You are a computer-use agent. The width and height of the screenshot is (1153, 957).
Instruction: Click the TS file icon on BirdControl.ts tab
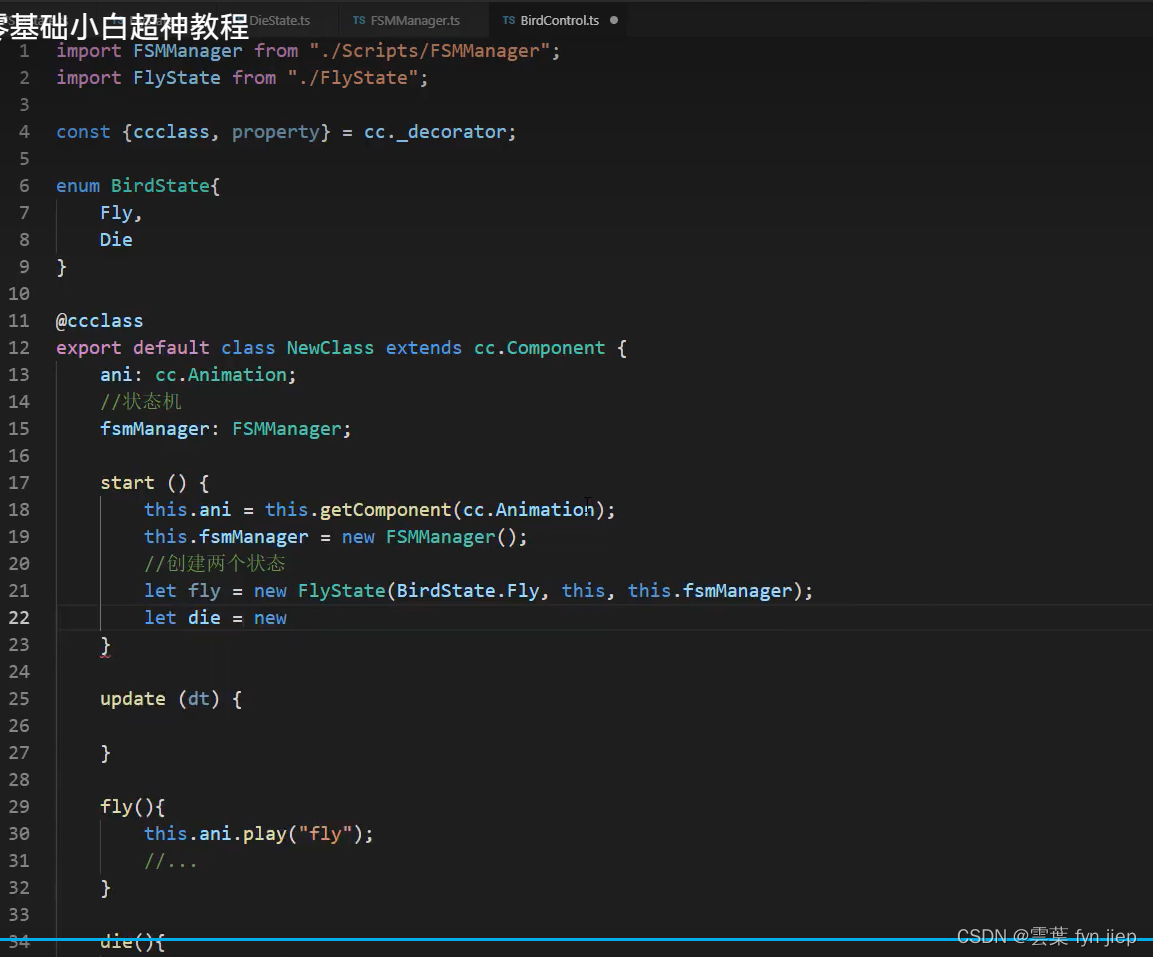pos(509,21)
